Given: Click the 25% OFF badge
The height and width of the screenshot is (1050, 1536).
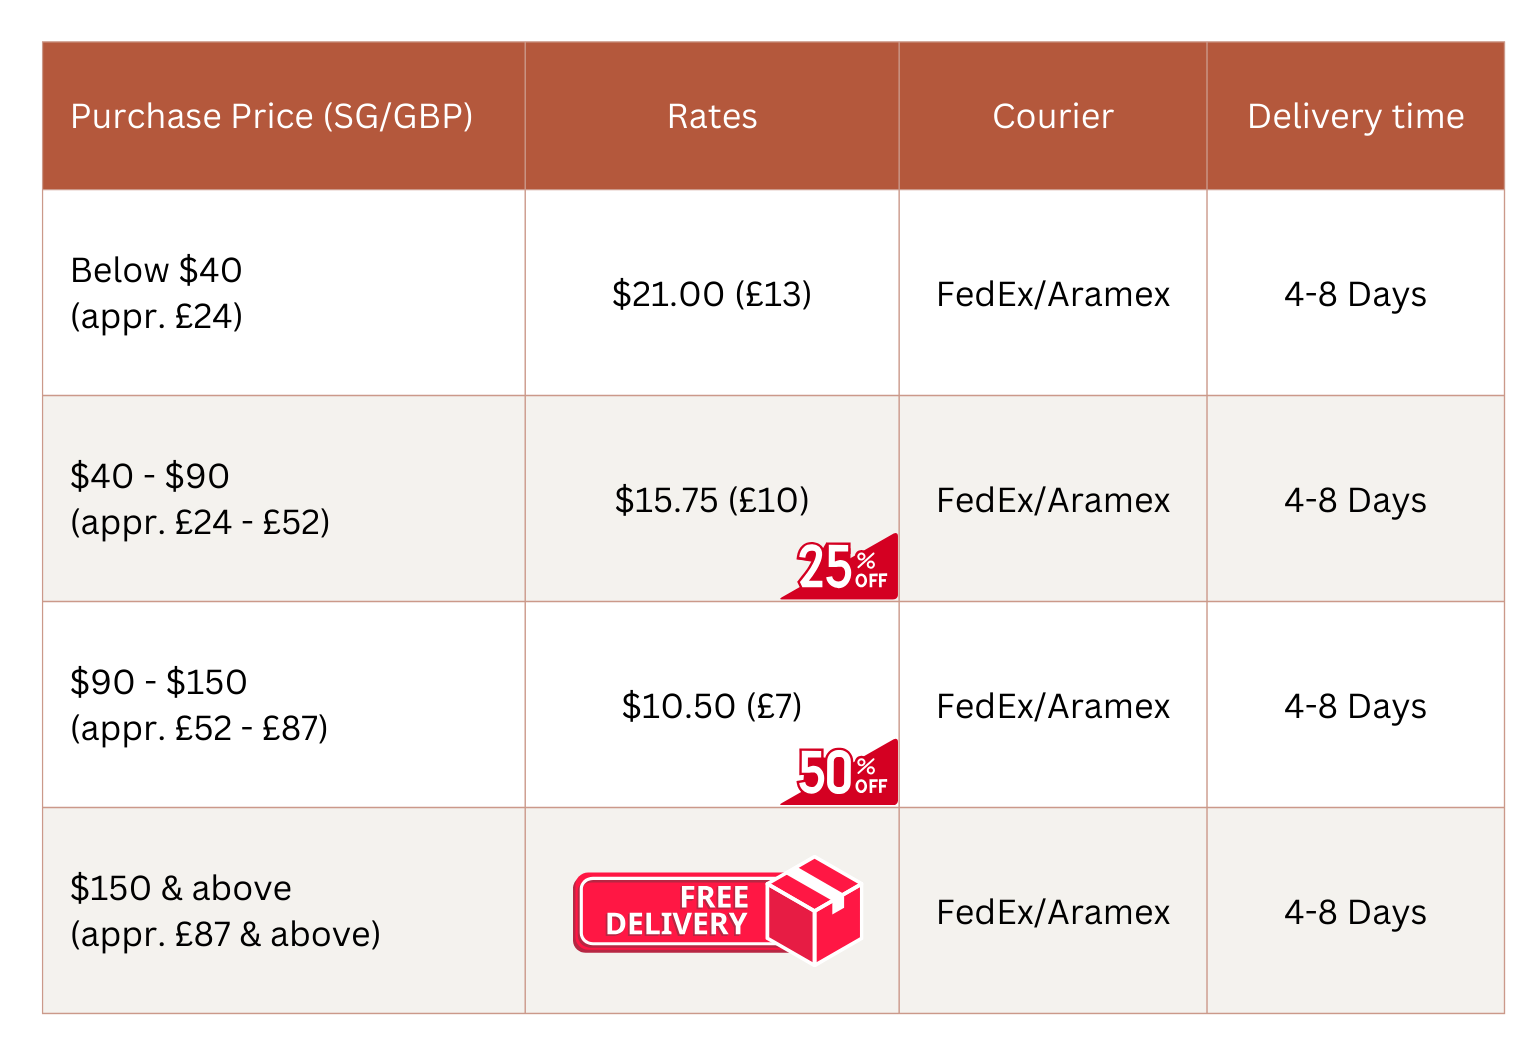Looking at the screenshot, I should (842, 568).
